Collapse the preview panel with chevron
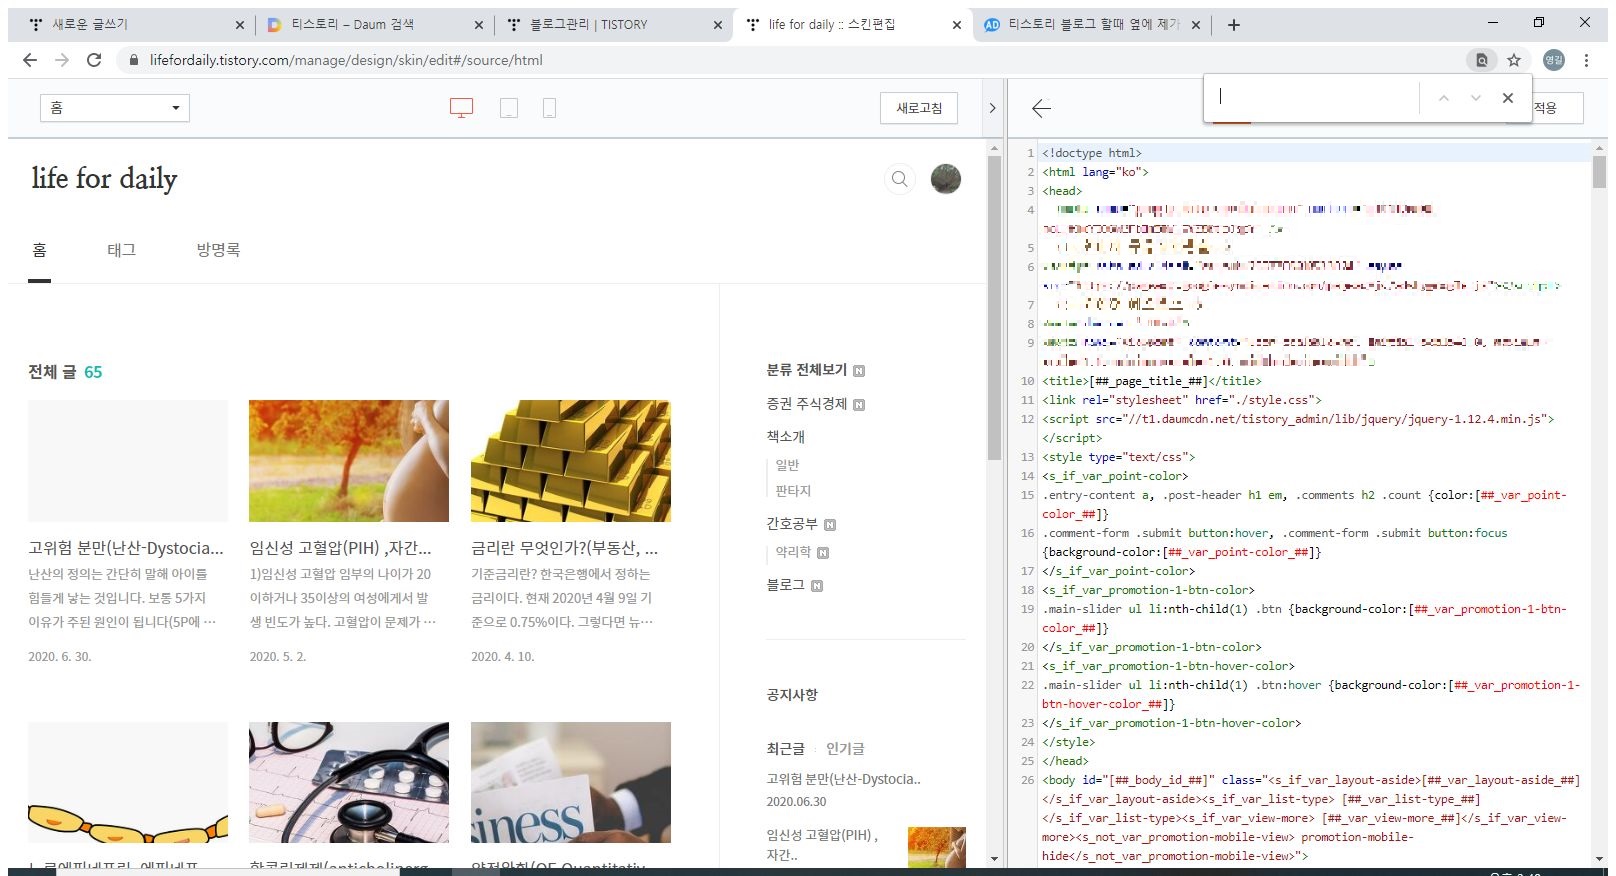Image resolution: width=1616 pixels, height=876 pixels. [992, 108]
